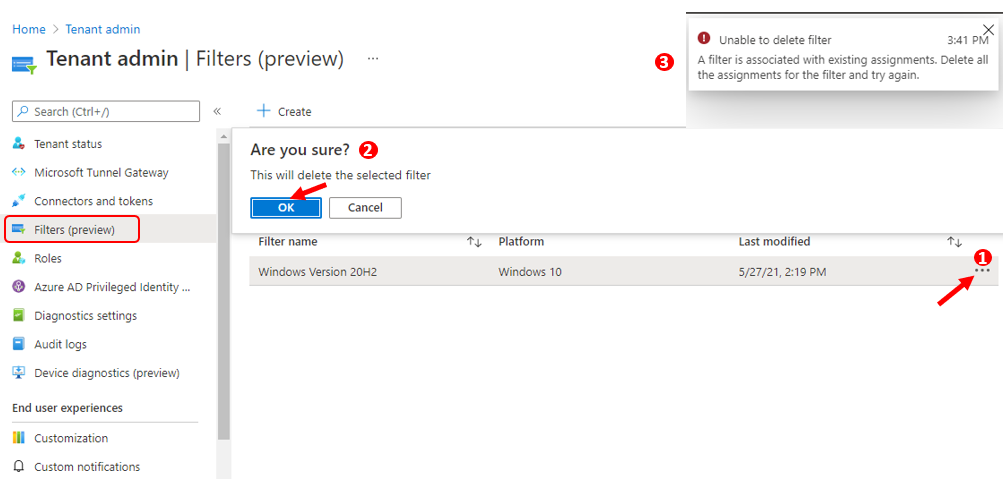Click the Tenant status icon in sidebar
1007x480 pixels.
tap(19, 144)
